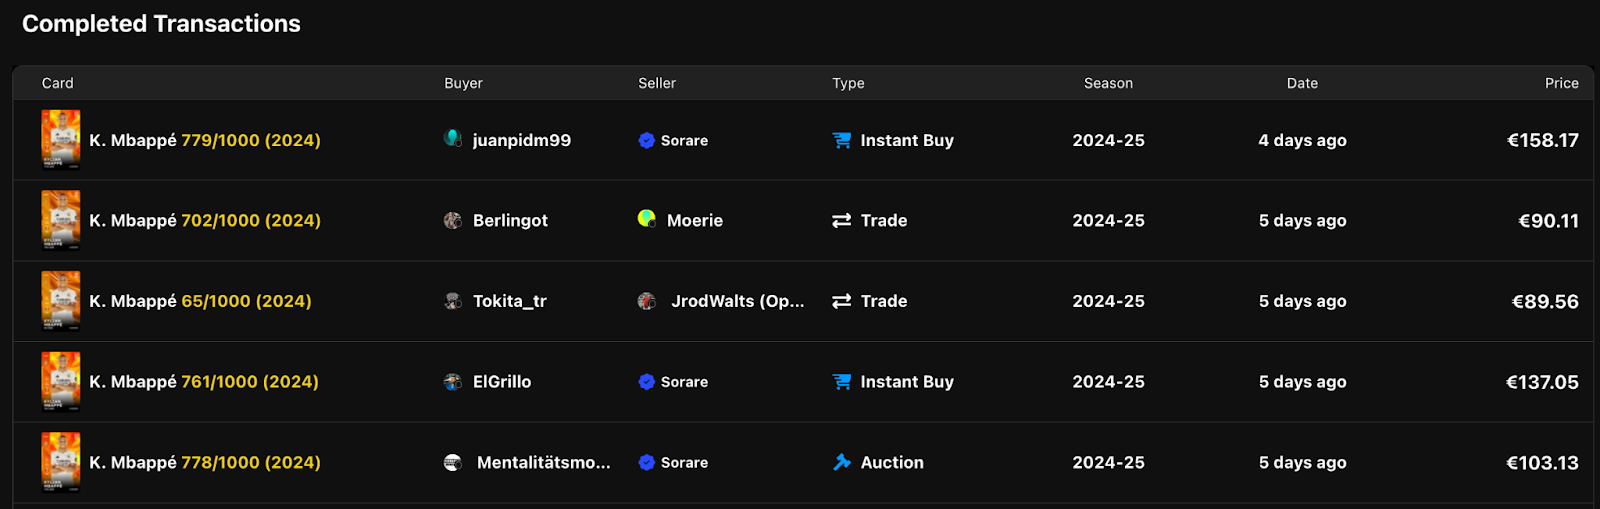Click the Season column header

(x=1108, y=83)
